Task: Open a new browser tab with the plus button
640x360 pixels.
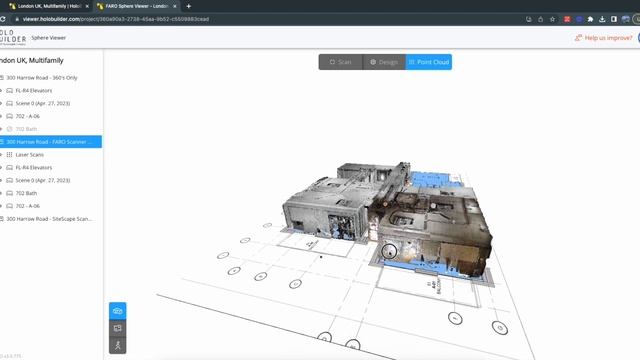Action: 189,6
